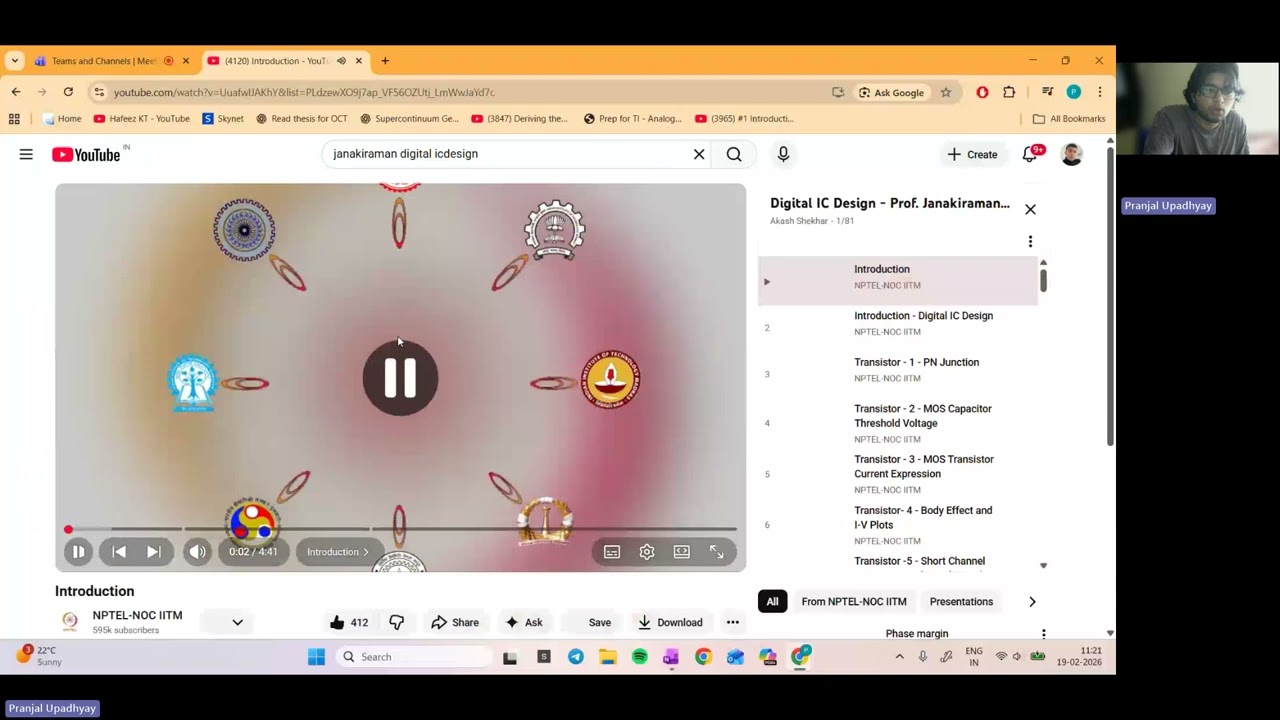Play 'Transistor - 1 - PN Junction' video
1280x720 pixels.
[898, 370]
